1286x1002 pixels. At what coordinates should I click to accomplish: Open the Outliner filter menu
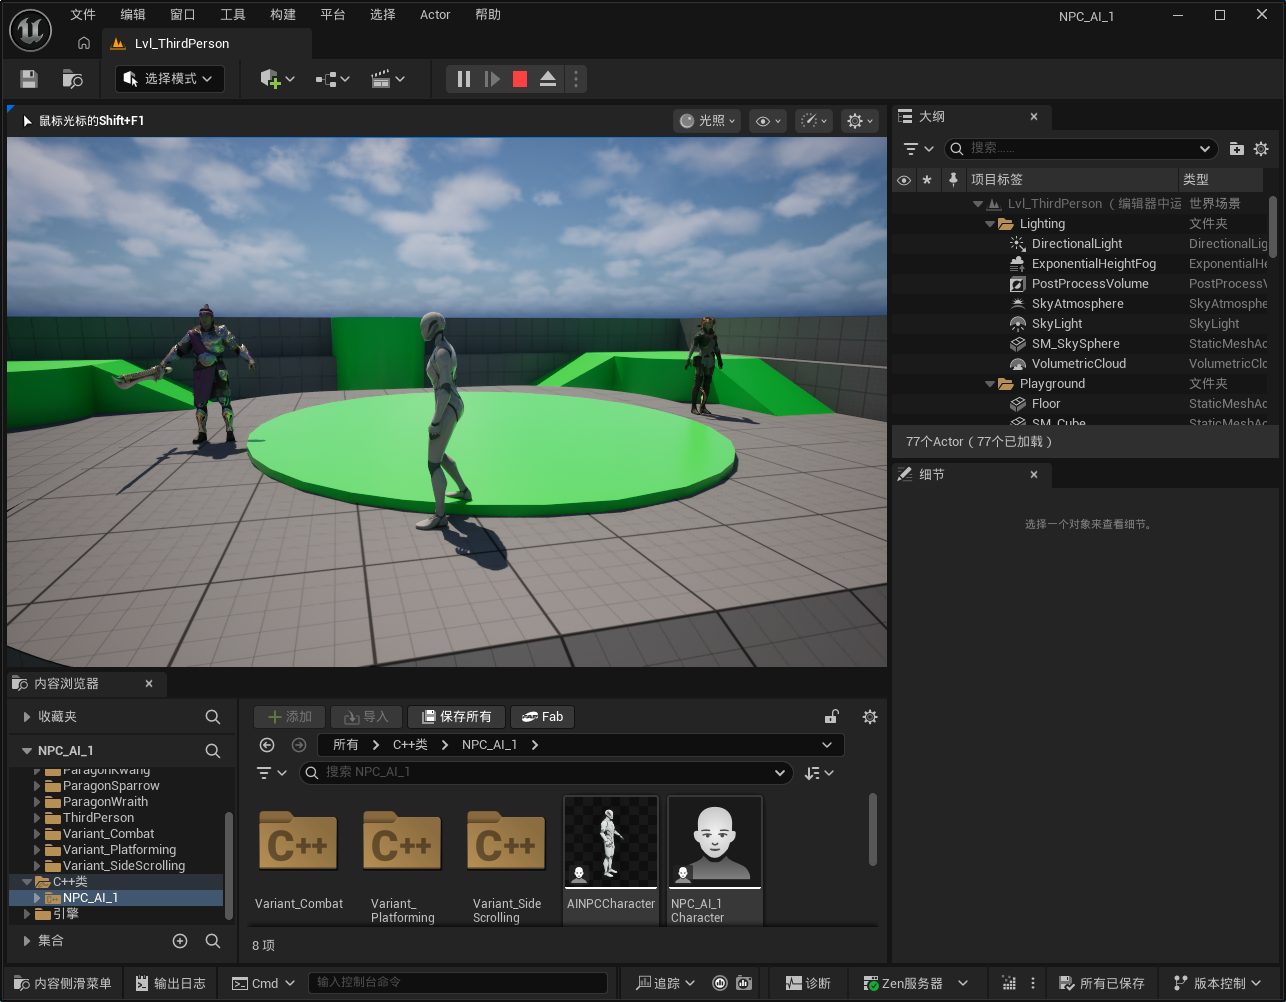tap(918, 148)
